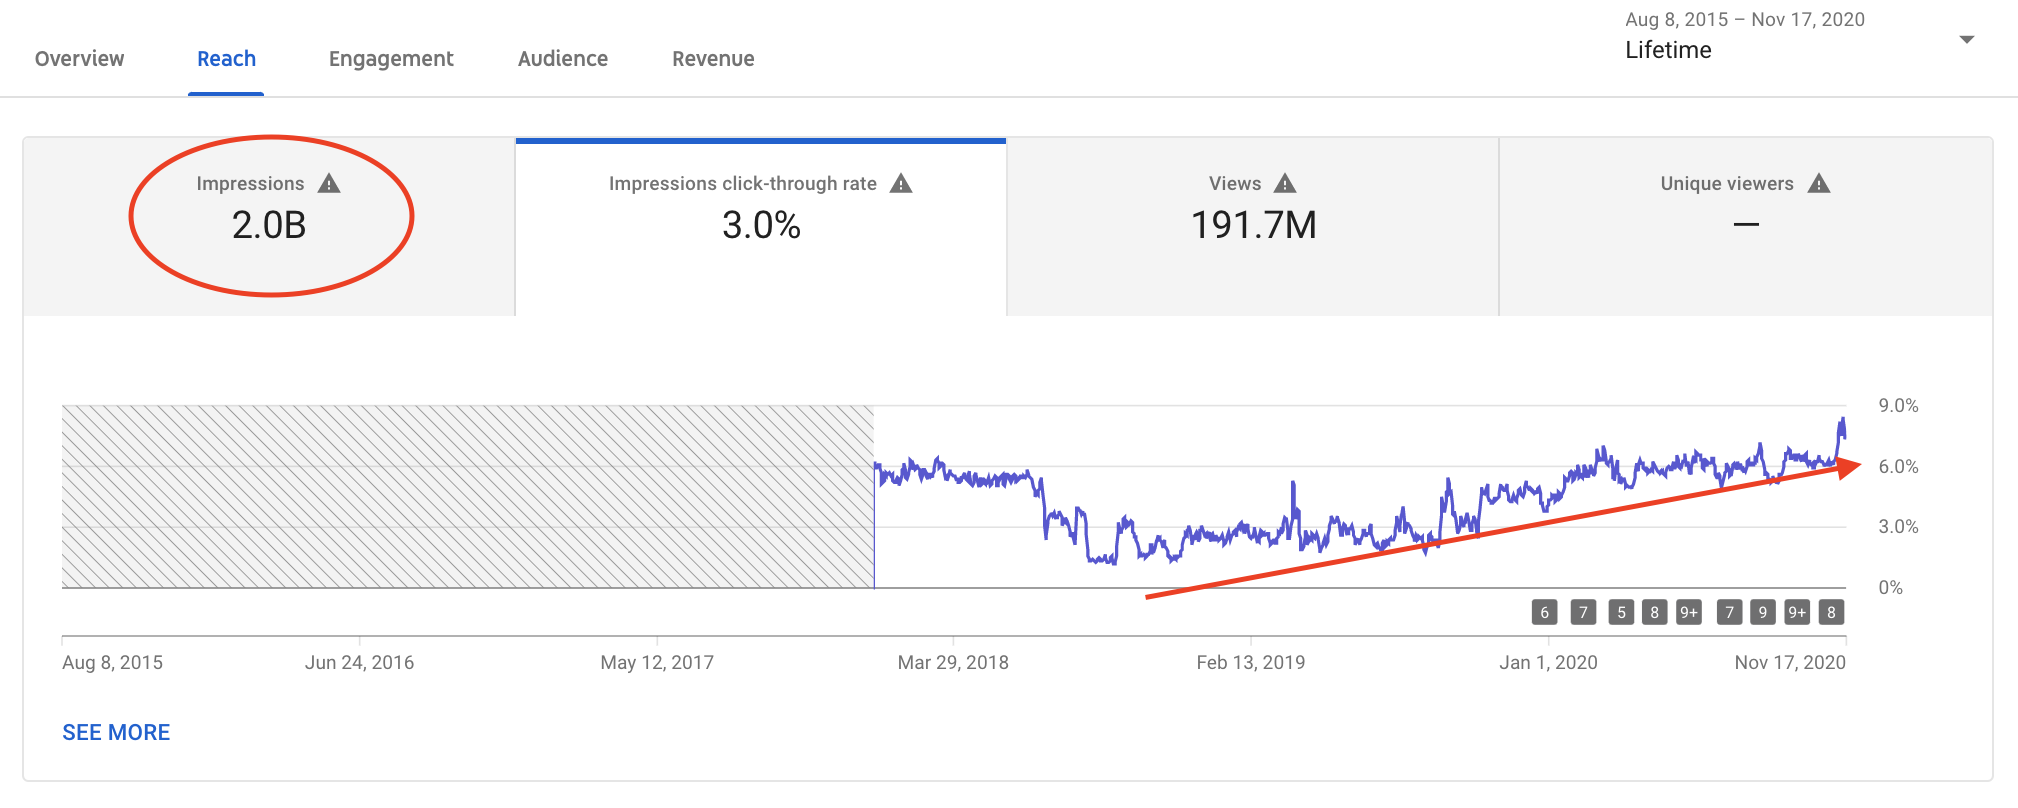Click the timeline marker labeled 5

[1621, 612]
